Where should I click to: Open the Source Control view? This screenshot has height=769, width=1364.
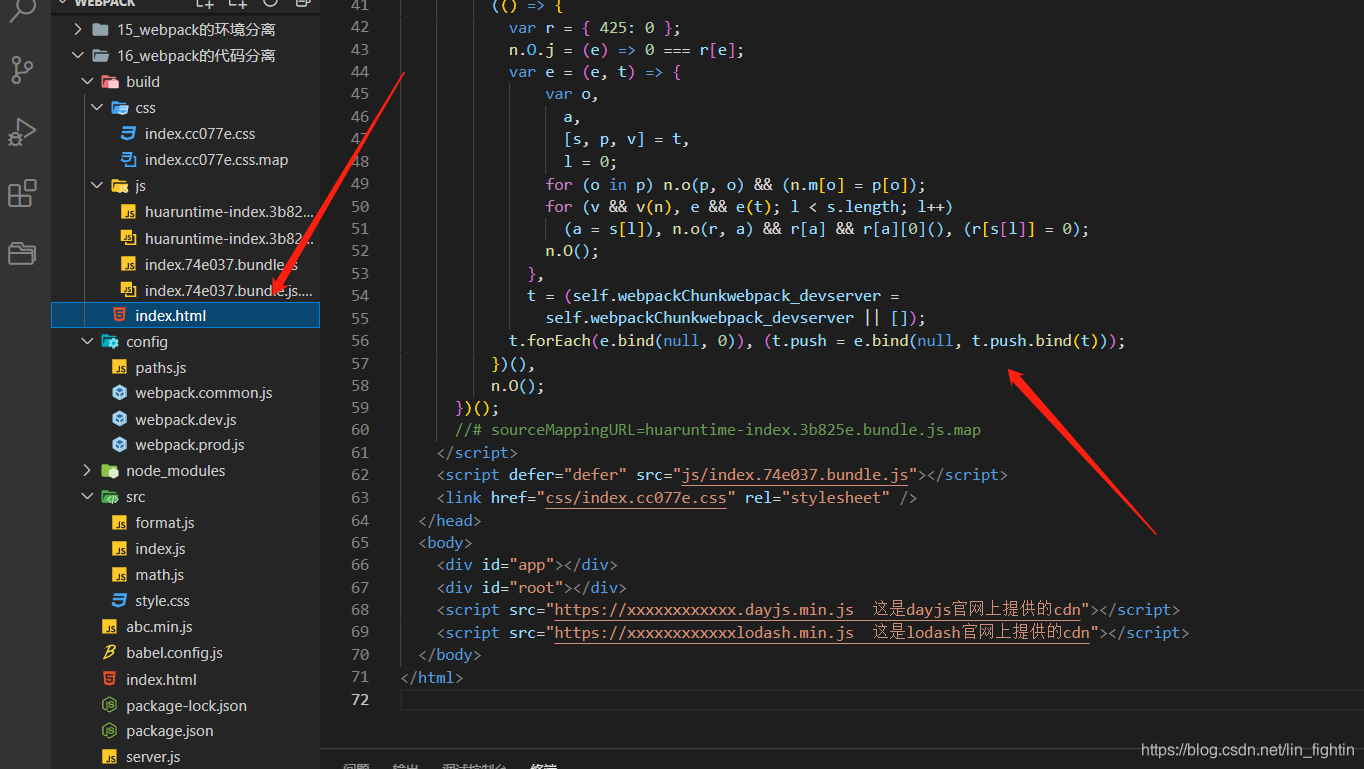click(22, 70)
